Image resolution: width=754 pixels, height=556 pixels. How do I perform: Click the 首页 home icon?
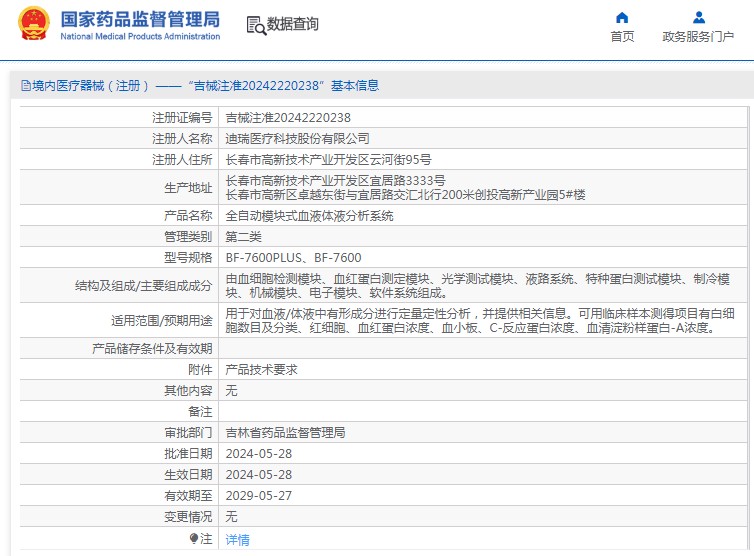(x=622, y=18)
